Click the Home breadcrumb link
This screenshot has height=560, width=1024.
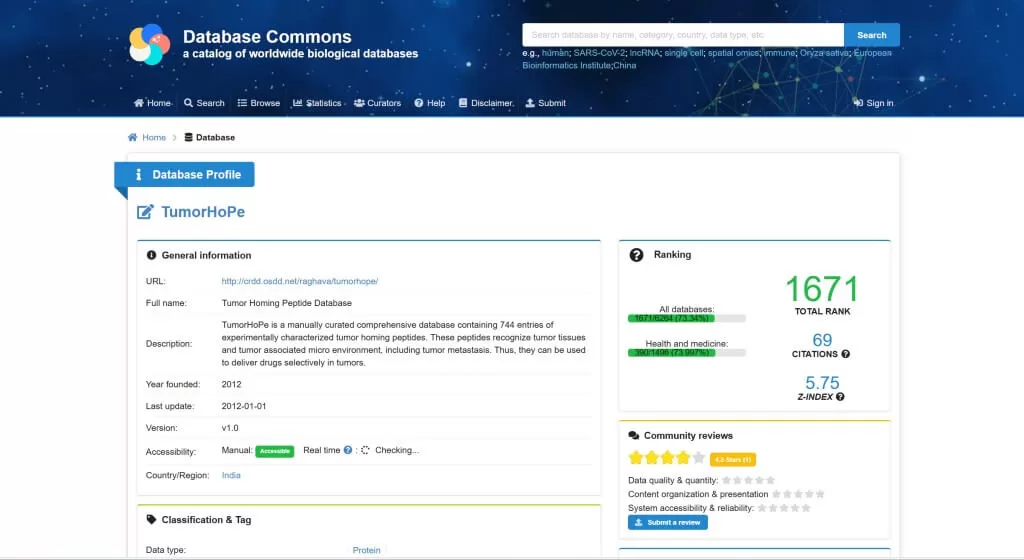pyautogui.click(x=154, y=137)
